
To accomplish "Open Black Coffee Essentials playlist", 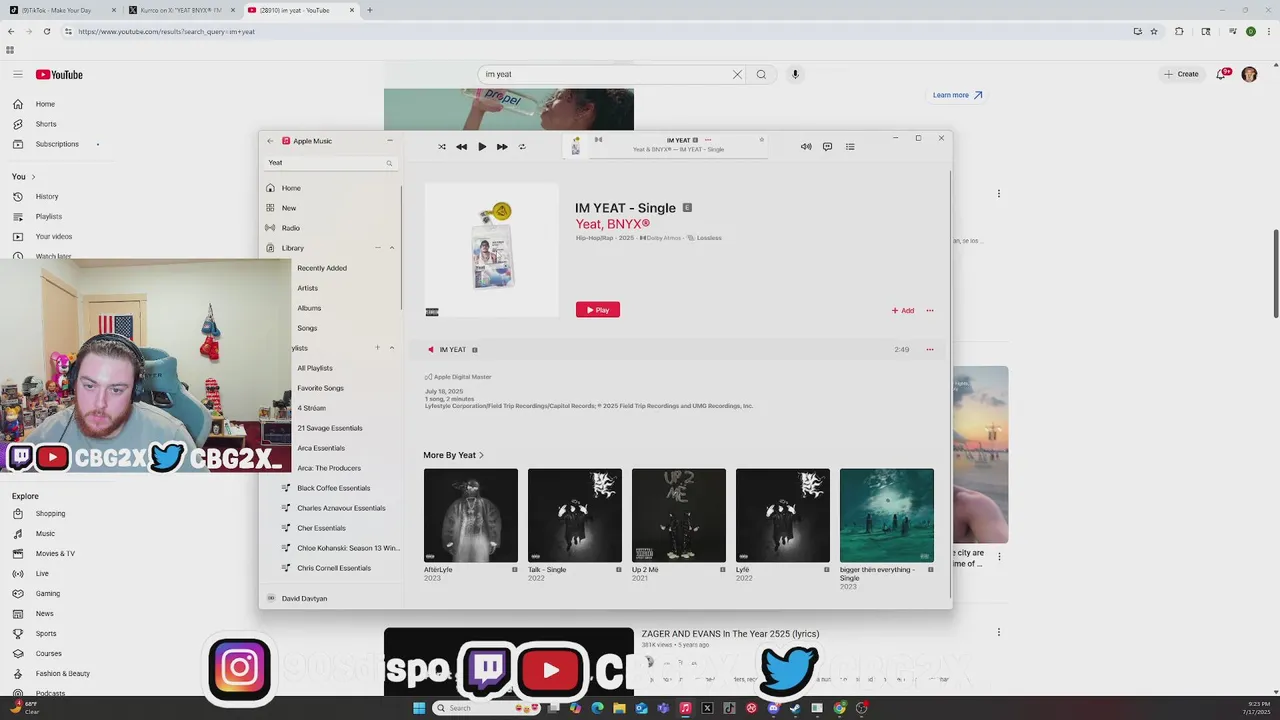I will pos(333,488).
